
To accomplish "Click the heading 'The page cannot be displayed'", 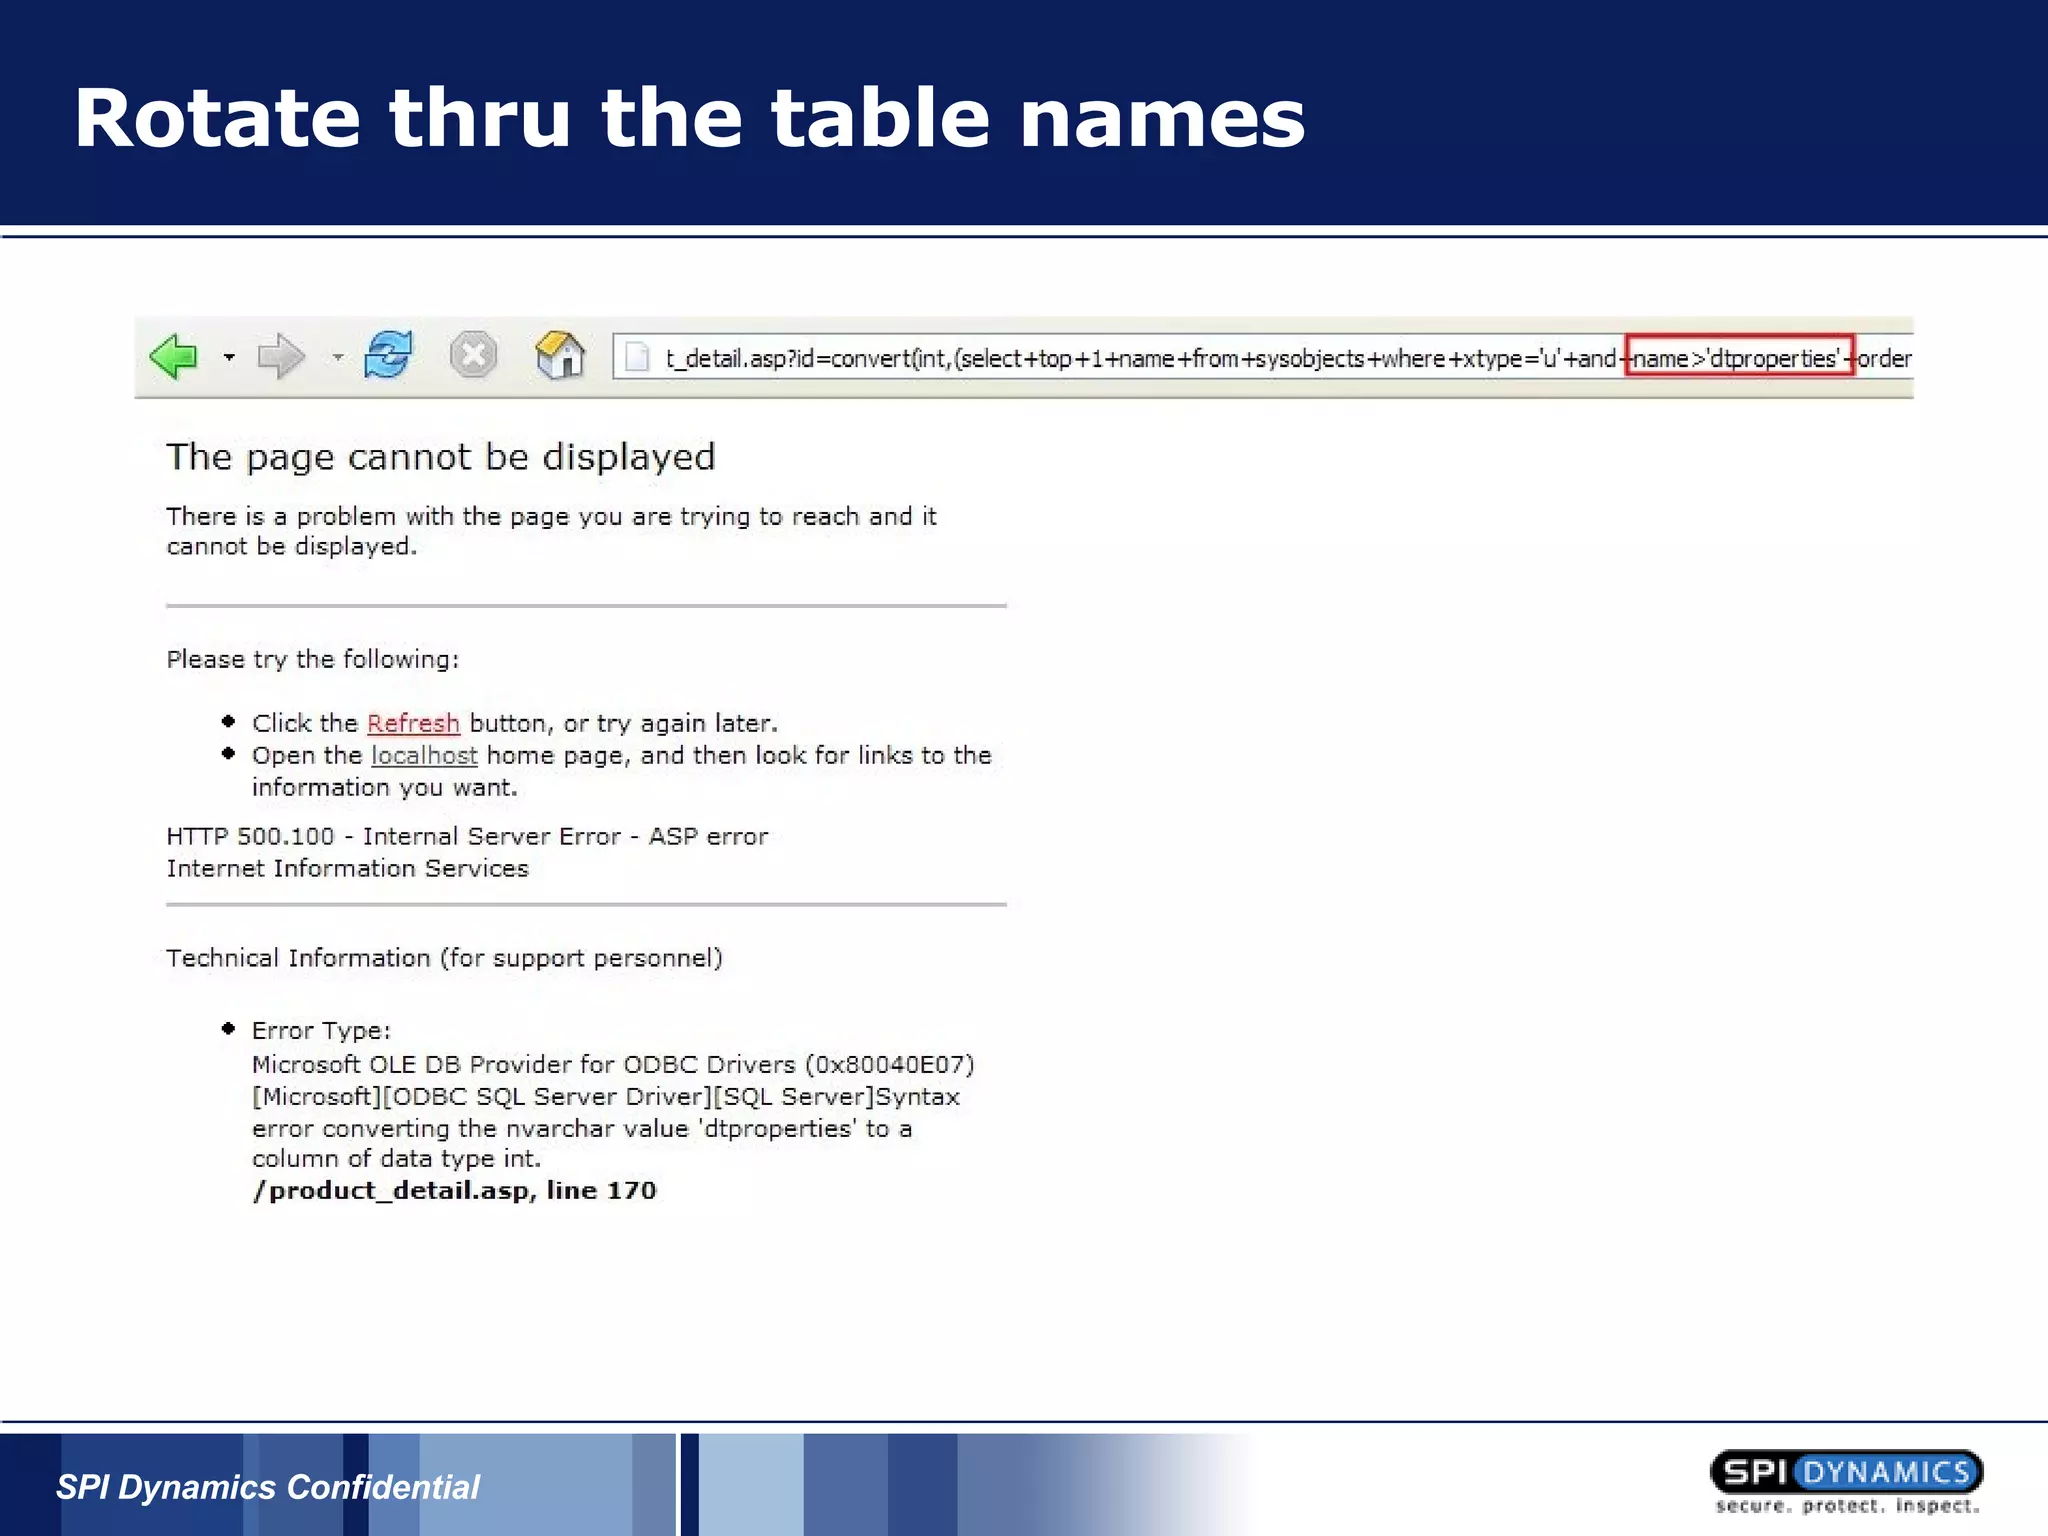I will pos(441,457).
